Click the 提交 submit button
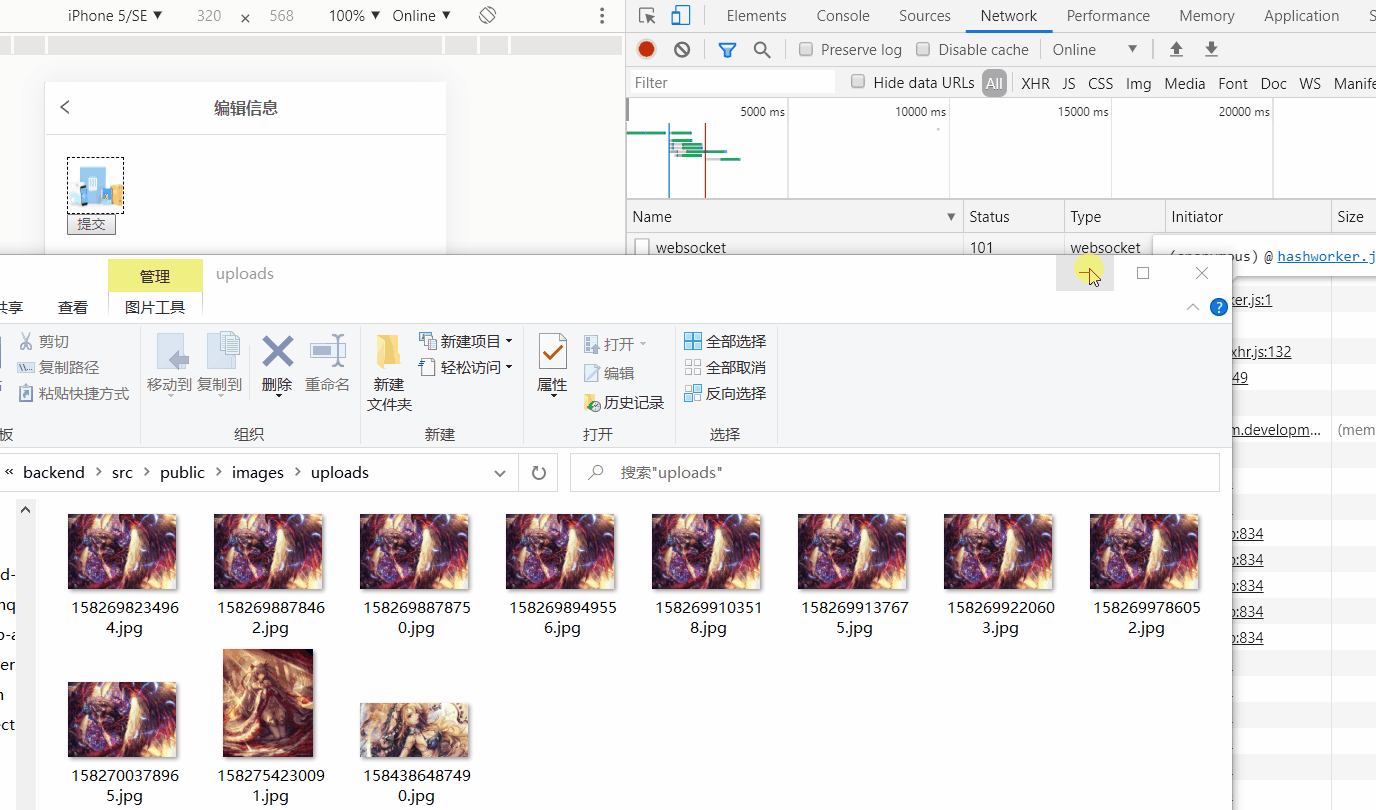Viewport: 1376px width, 810px height. tap(91, 224)
